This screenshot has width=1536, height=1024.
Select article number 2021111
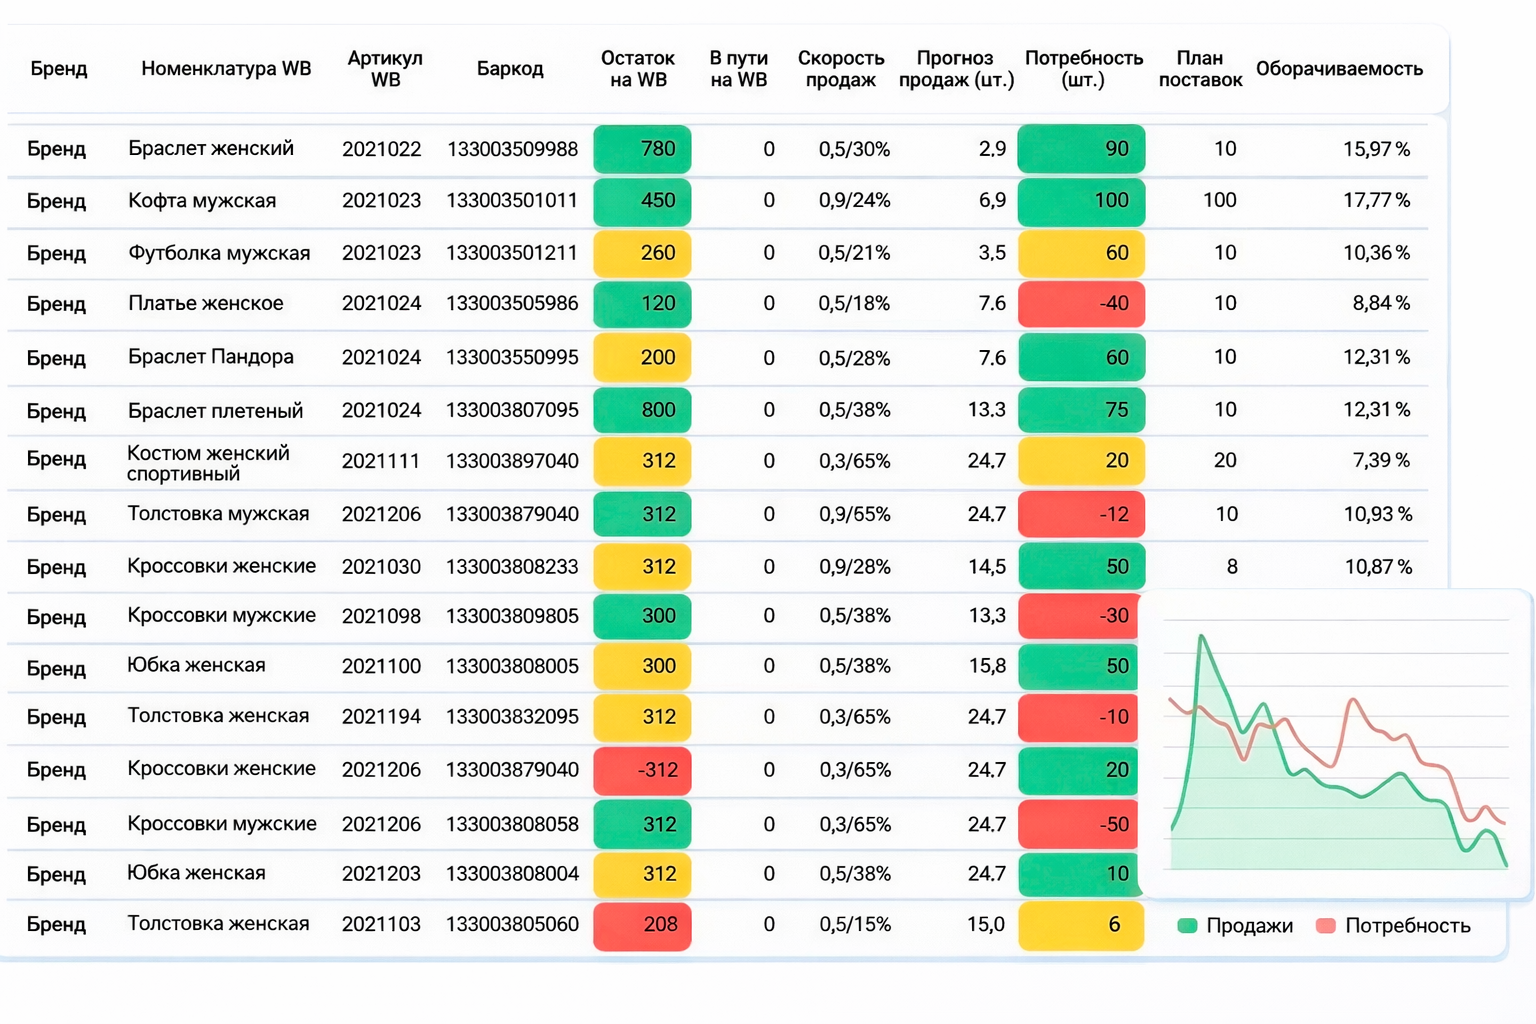(381, 461)
